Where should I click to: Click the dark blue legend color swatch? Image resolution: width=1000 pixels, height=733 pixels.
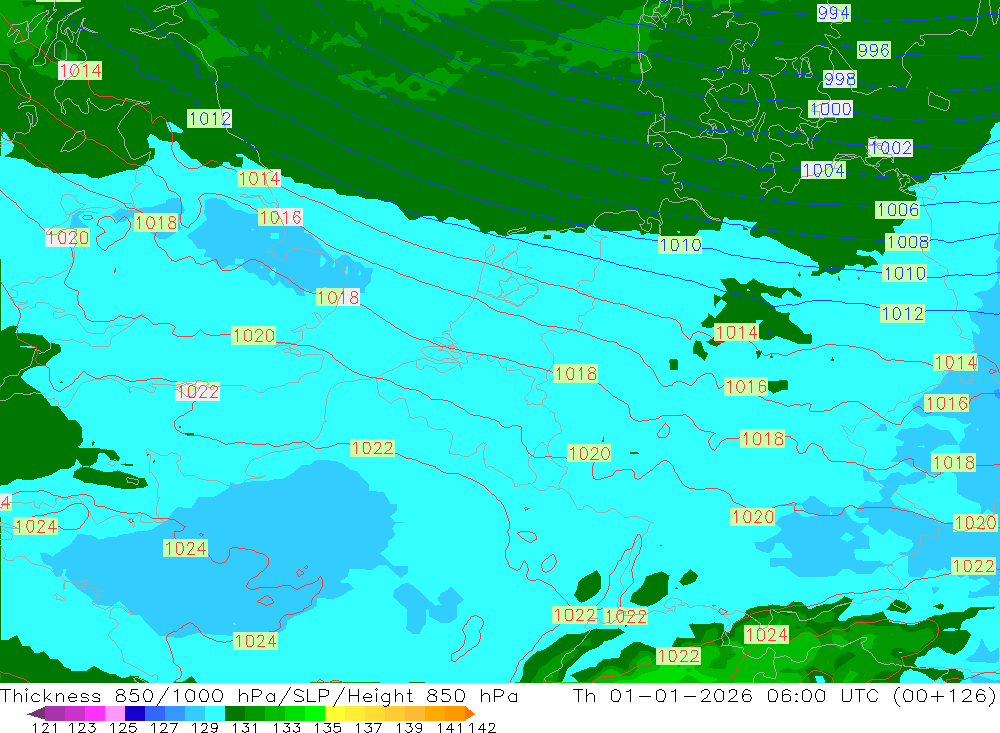click(135, 713)
